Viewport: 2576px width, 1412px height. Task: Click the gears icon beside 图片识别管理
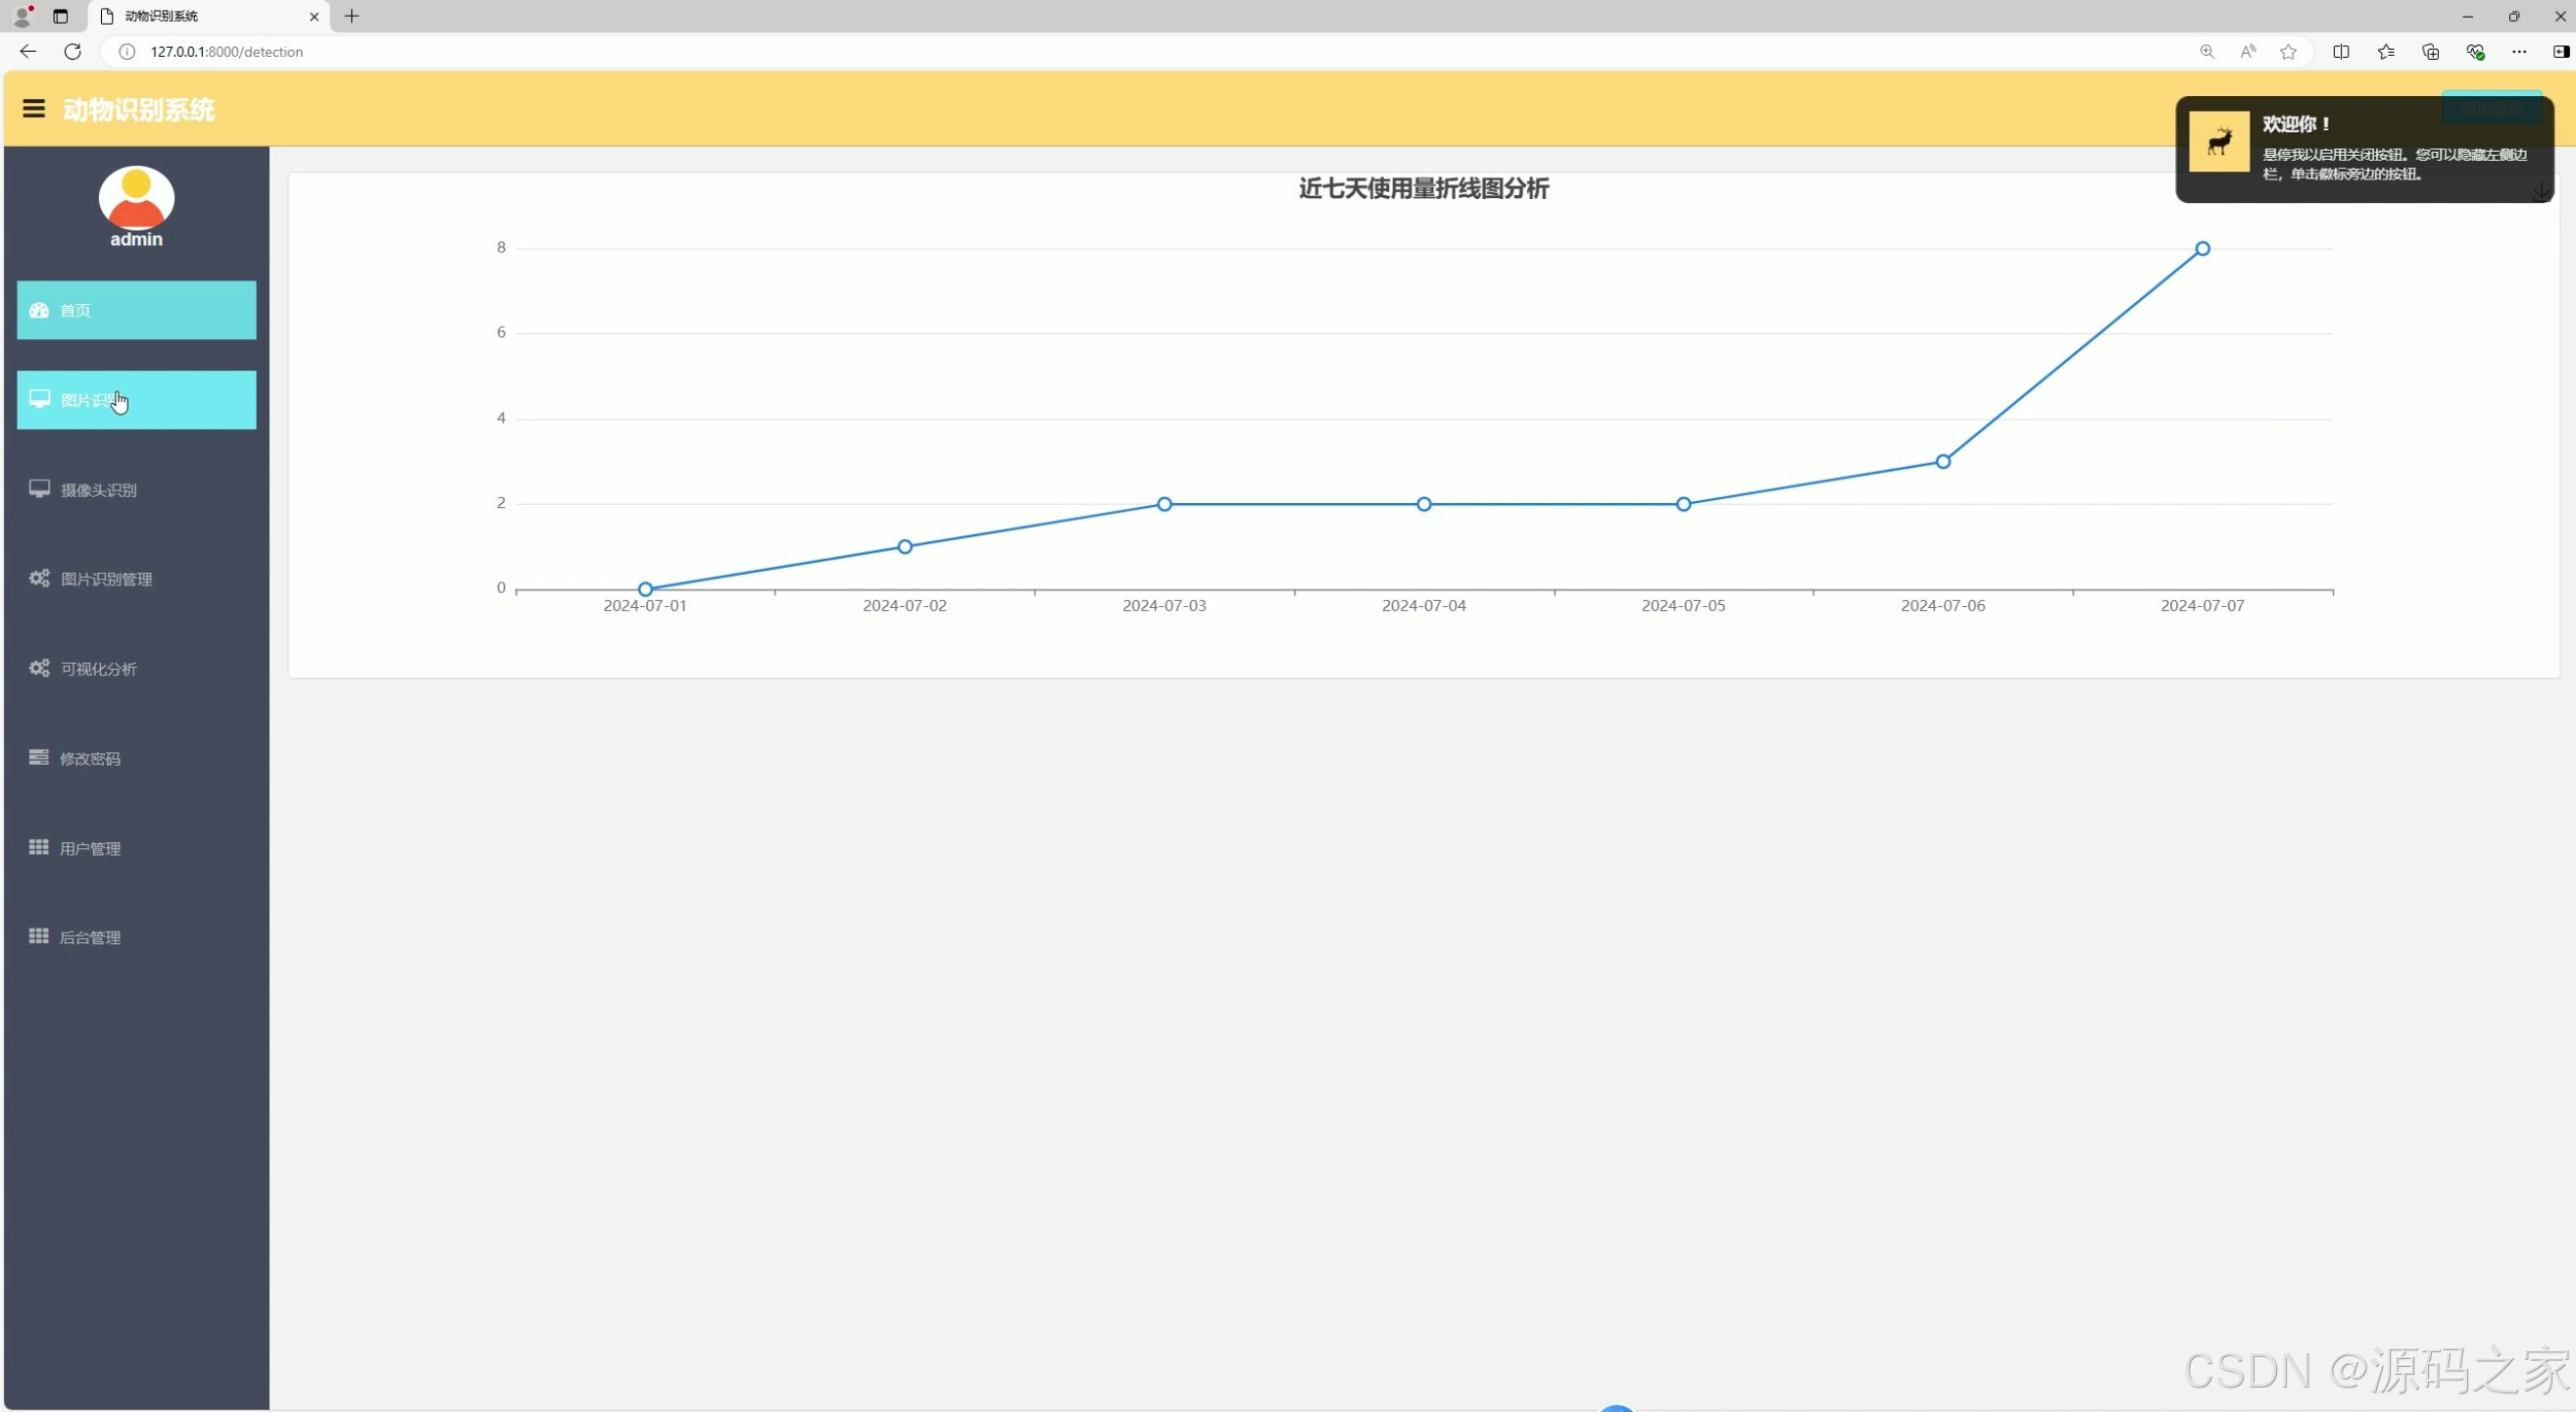pos(39,578)
